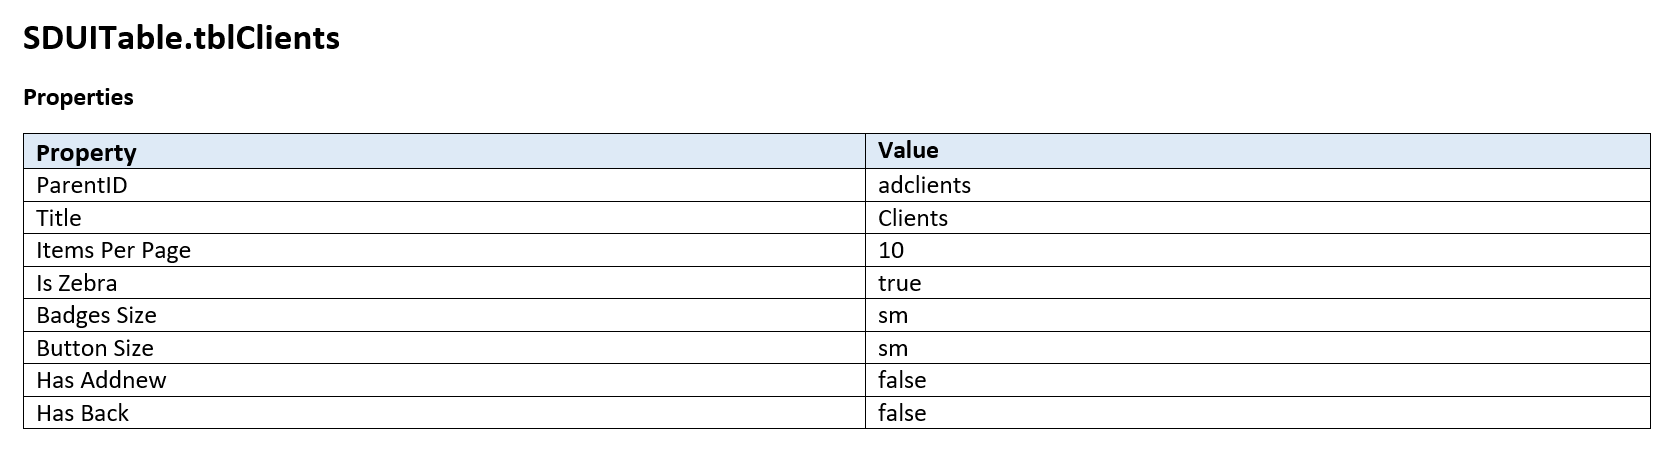1673x452 pixels.
Task: Select the Button Size property cell
Action: (95, 348)
